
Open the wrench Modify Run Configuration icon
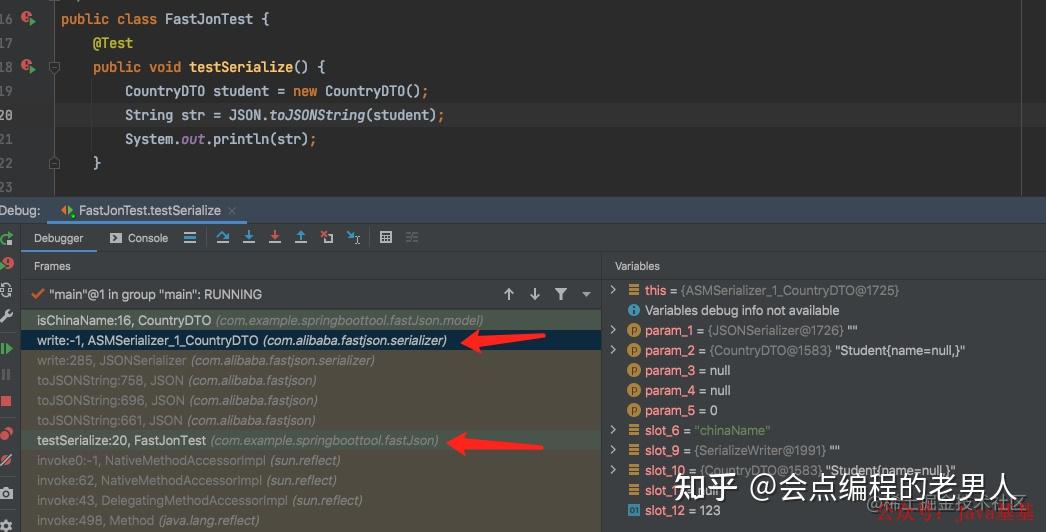pyautogui.click(x=6, y=316)
